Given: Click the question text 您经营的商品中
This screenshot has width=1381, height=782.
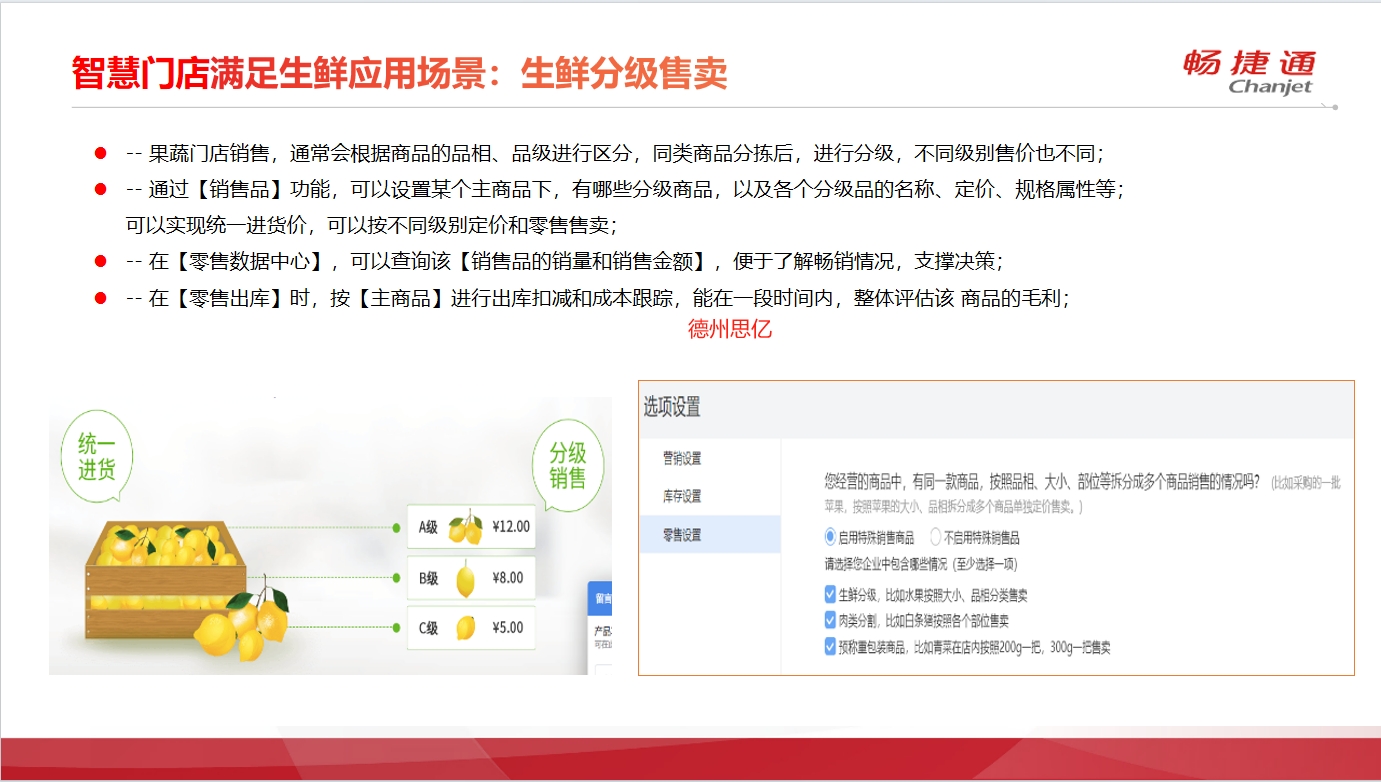Looking at the screenshot, I should point(1042,481).
